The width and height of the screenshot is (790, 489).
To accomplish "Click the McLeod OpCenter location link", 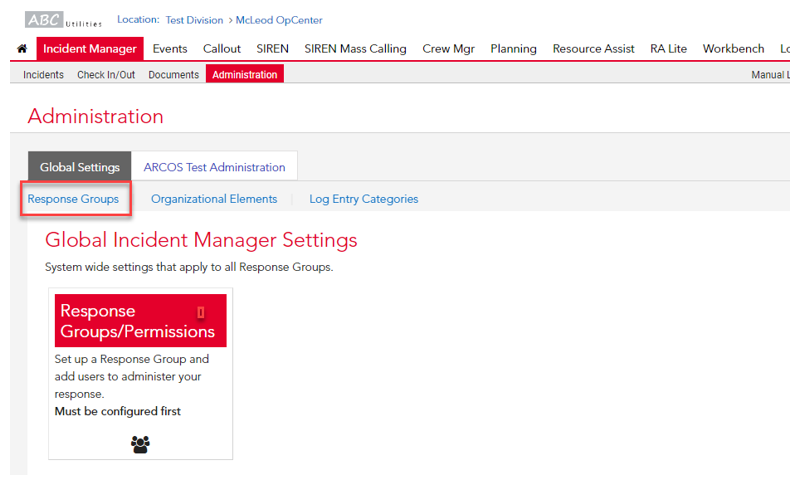I will [279, 20].
